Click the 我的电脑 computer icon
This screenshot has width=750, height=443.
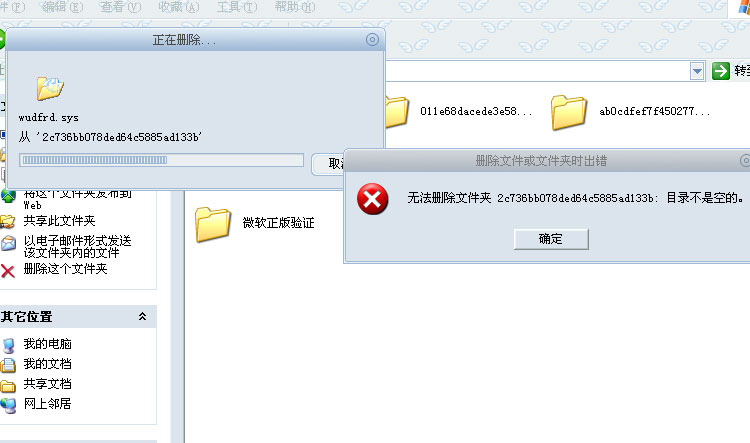pyautogui.click(x=8, y=345)
